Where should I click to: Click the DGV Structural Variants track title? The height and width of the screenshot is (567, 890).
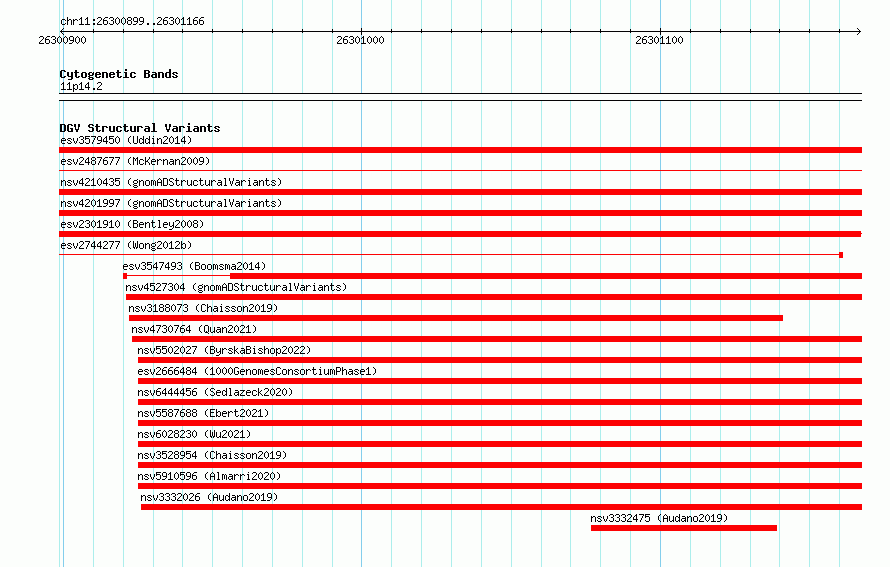tap(140, 128)
